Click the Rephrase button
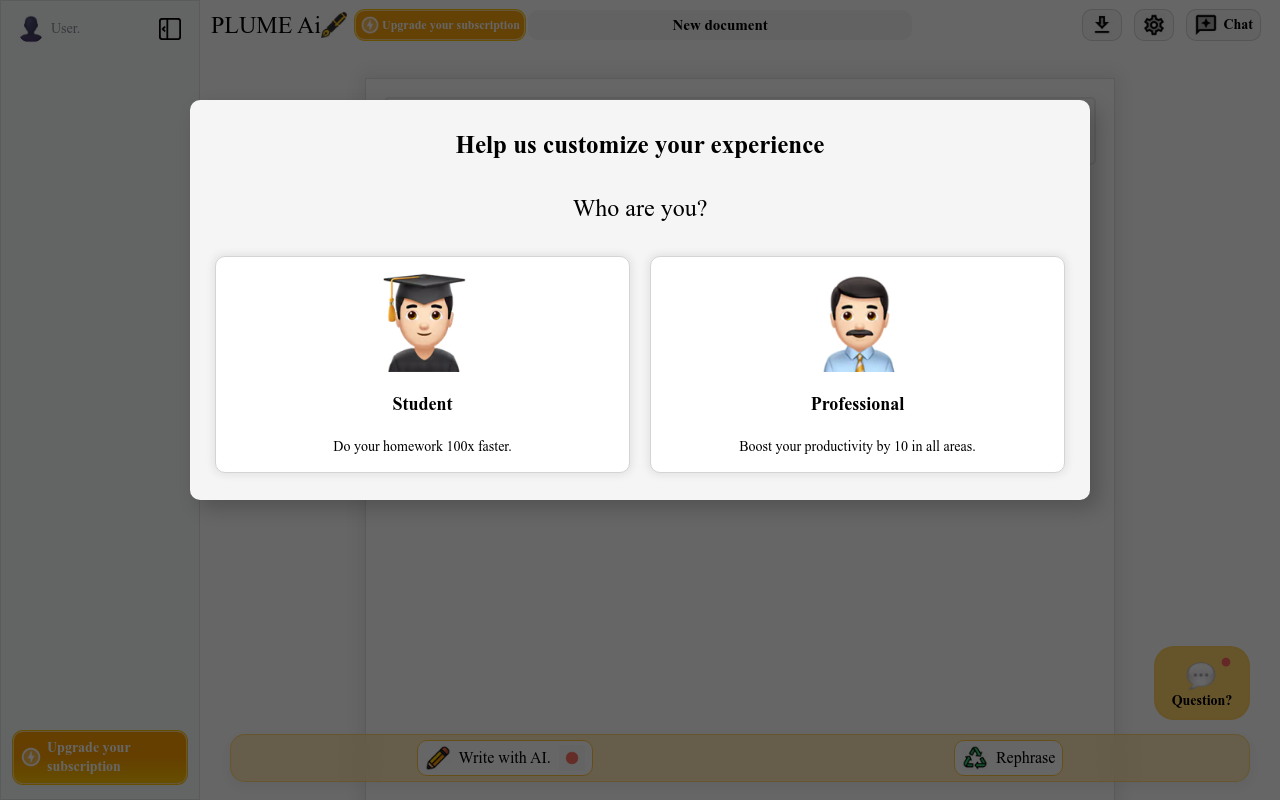Image resolution: width=1280 pixels, height=800 pixels. (x=1009, y=758)
